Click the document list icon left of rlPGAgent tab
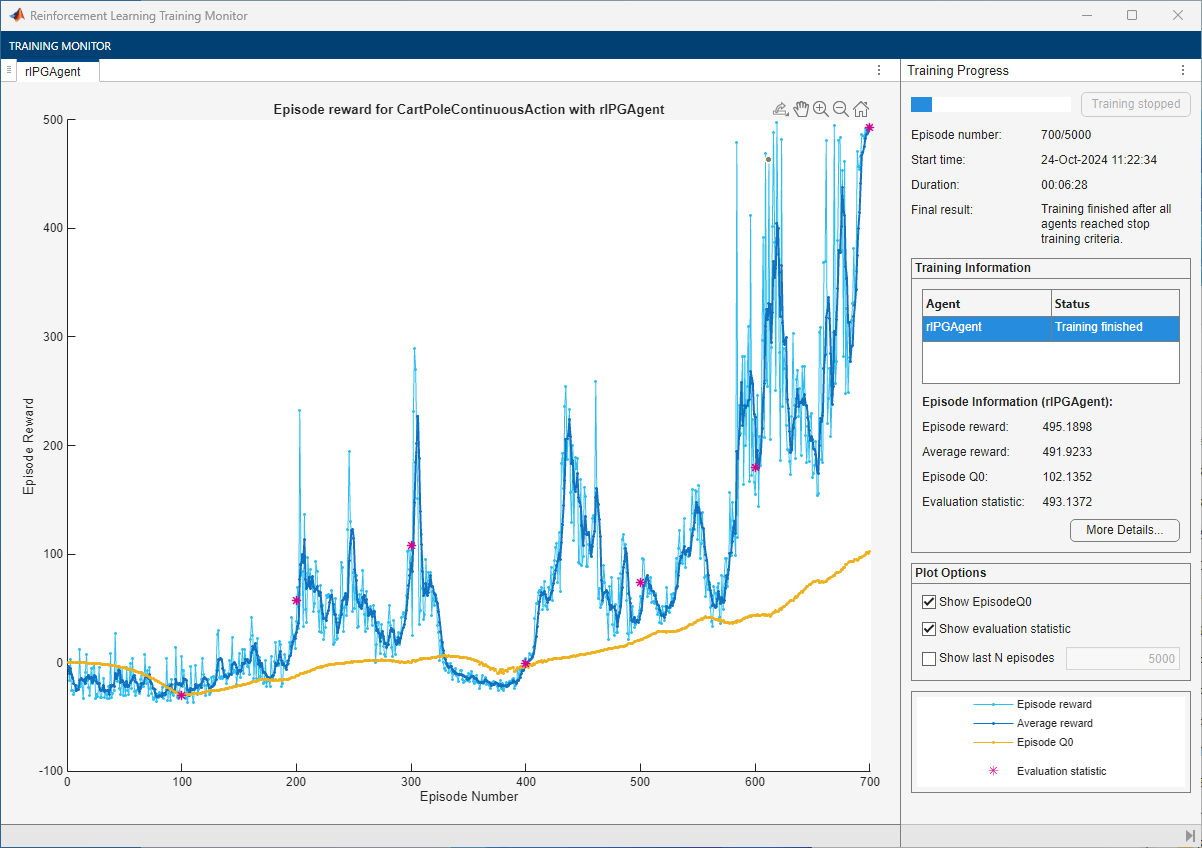Viewport: 1202px width, 848px height. pyautogui.click(x=9, y=70)
